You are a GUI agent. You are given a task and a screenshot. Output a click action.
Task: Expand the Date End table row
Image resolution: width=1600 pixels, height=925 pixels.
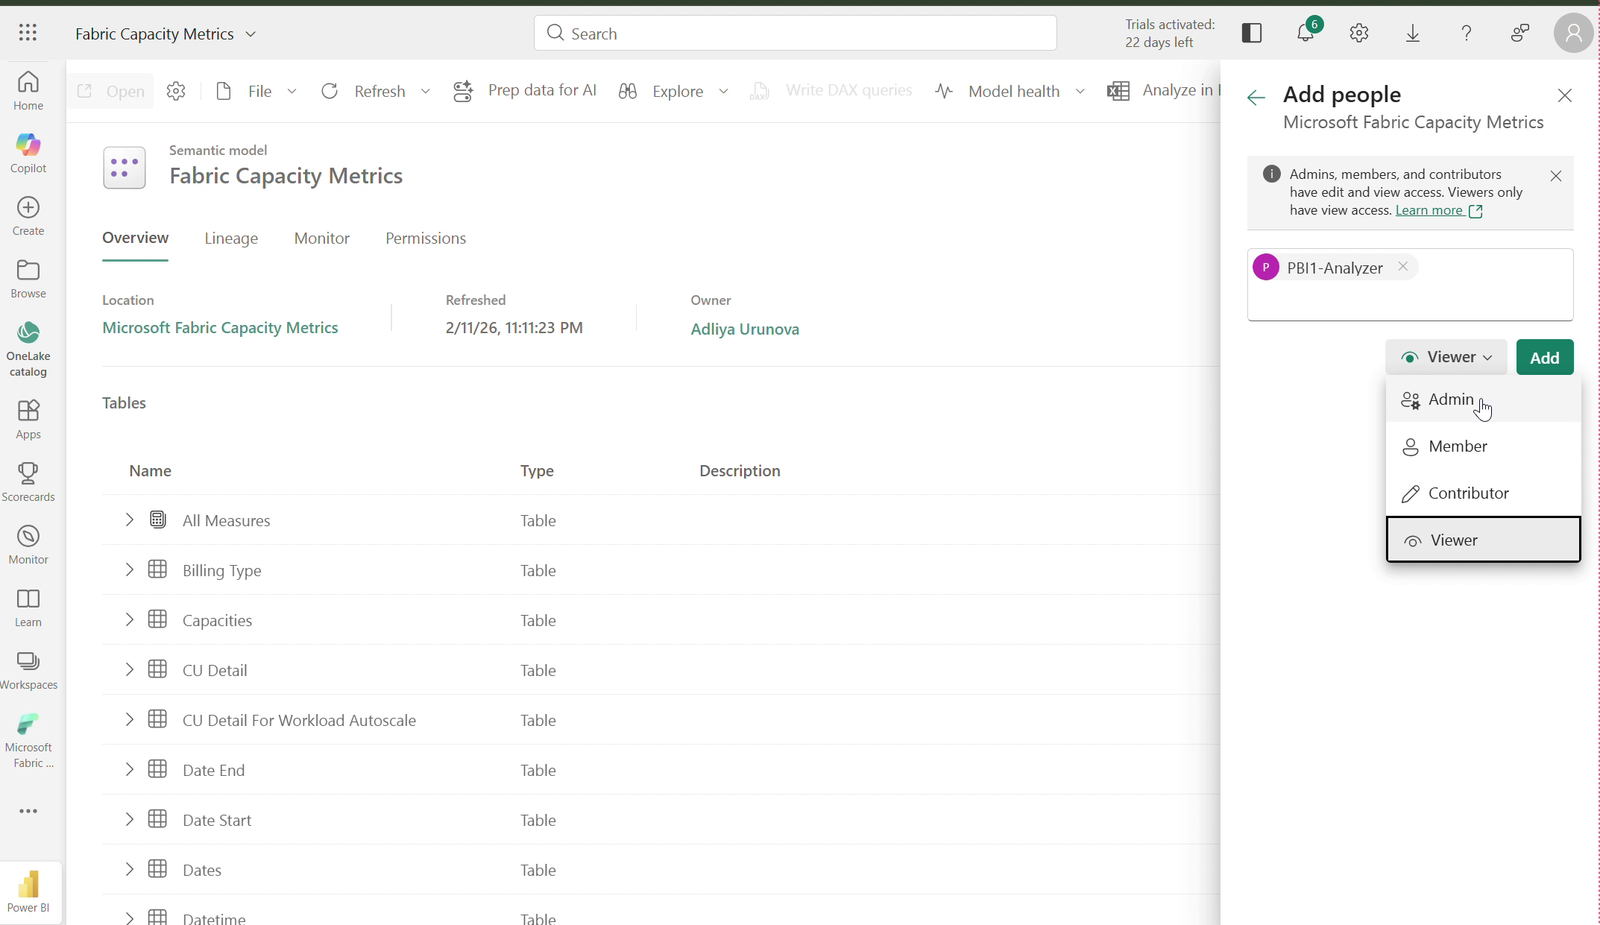click(129, 769)
